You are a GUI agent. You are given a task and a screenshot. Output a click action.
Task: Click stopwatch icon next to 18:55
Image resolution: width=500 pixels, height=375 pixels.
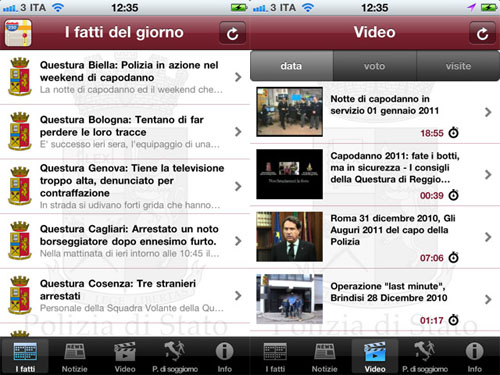click(453, 132)
